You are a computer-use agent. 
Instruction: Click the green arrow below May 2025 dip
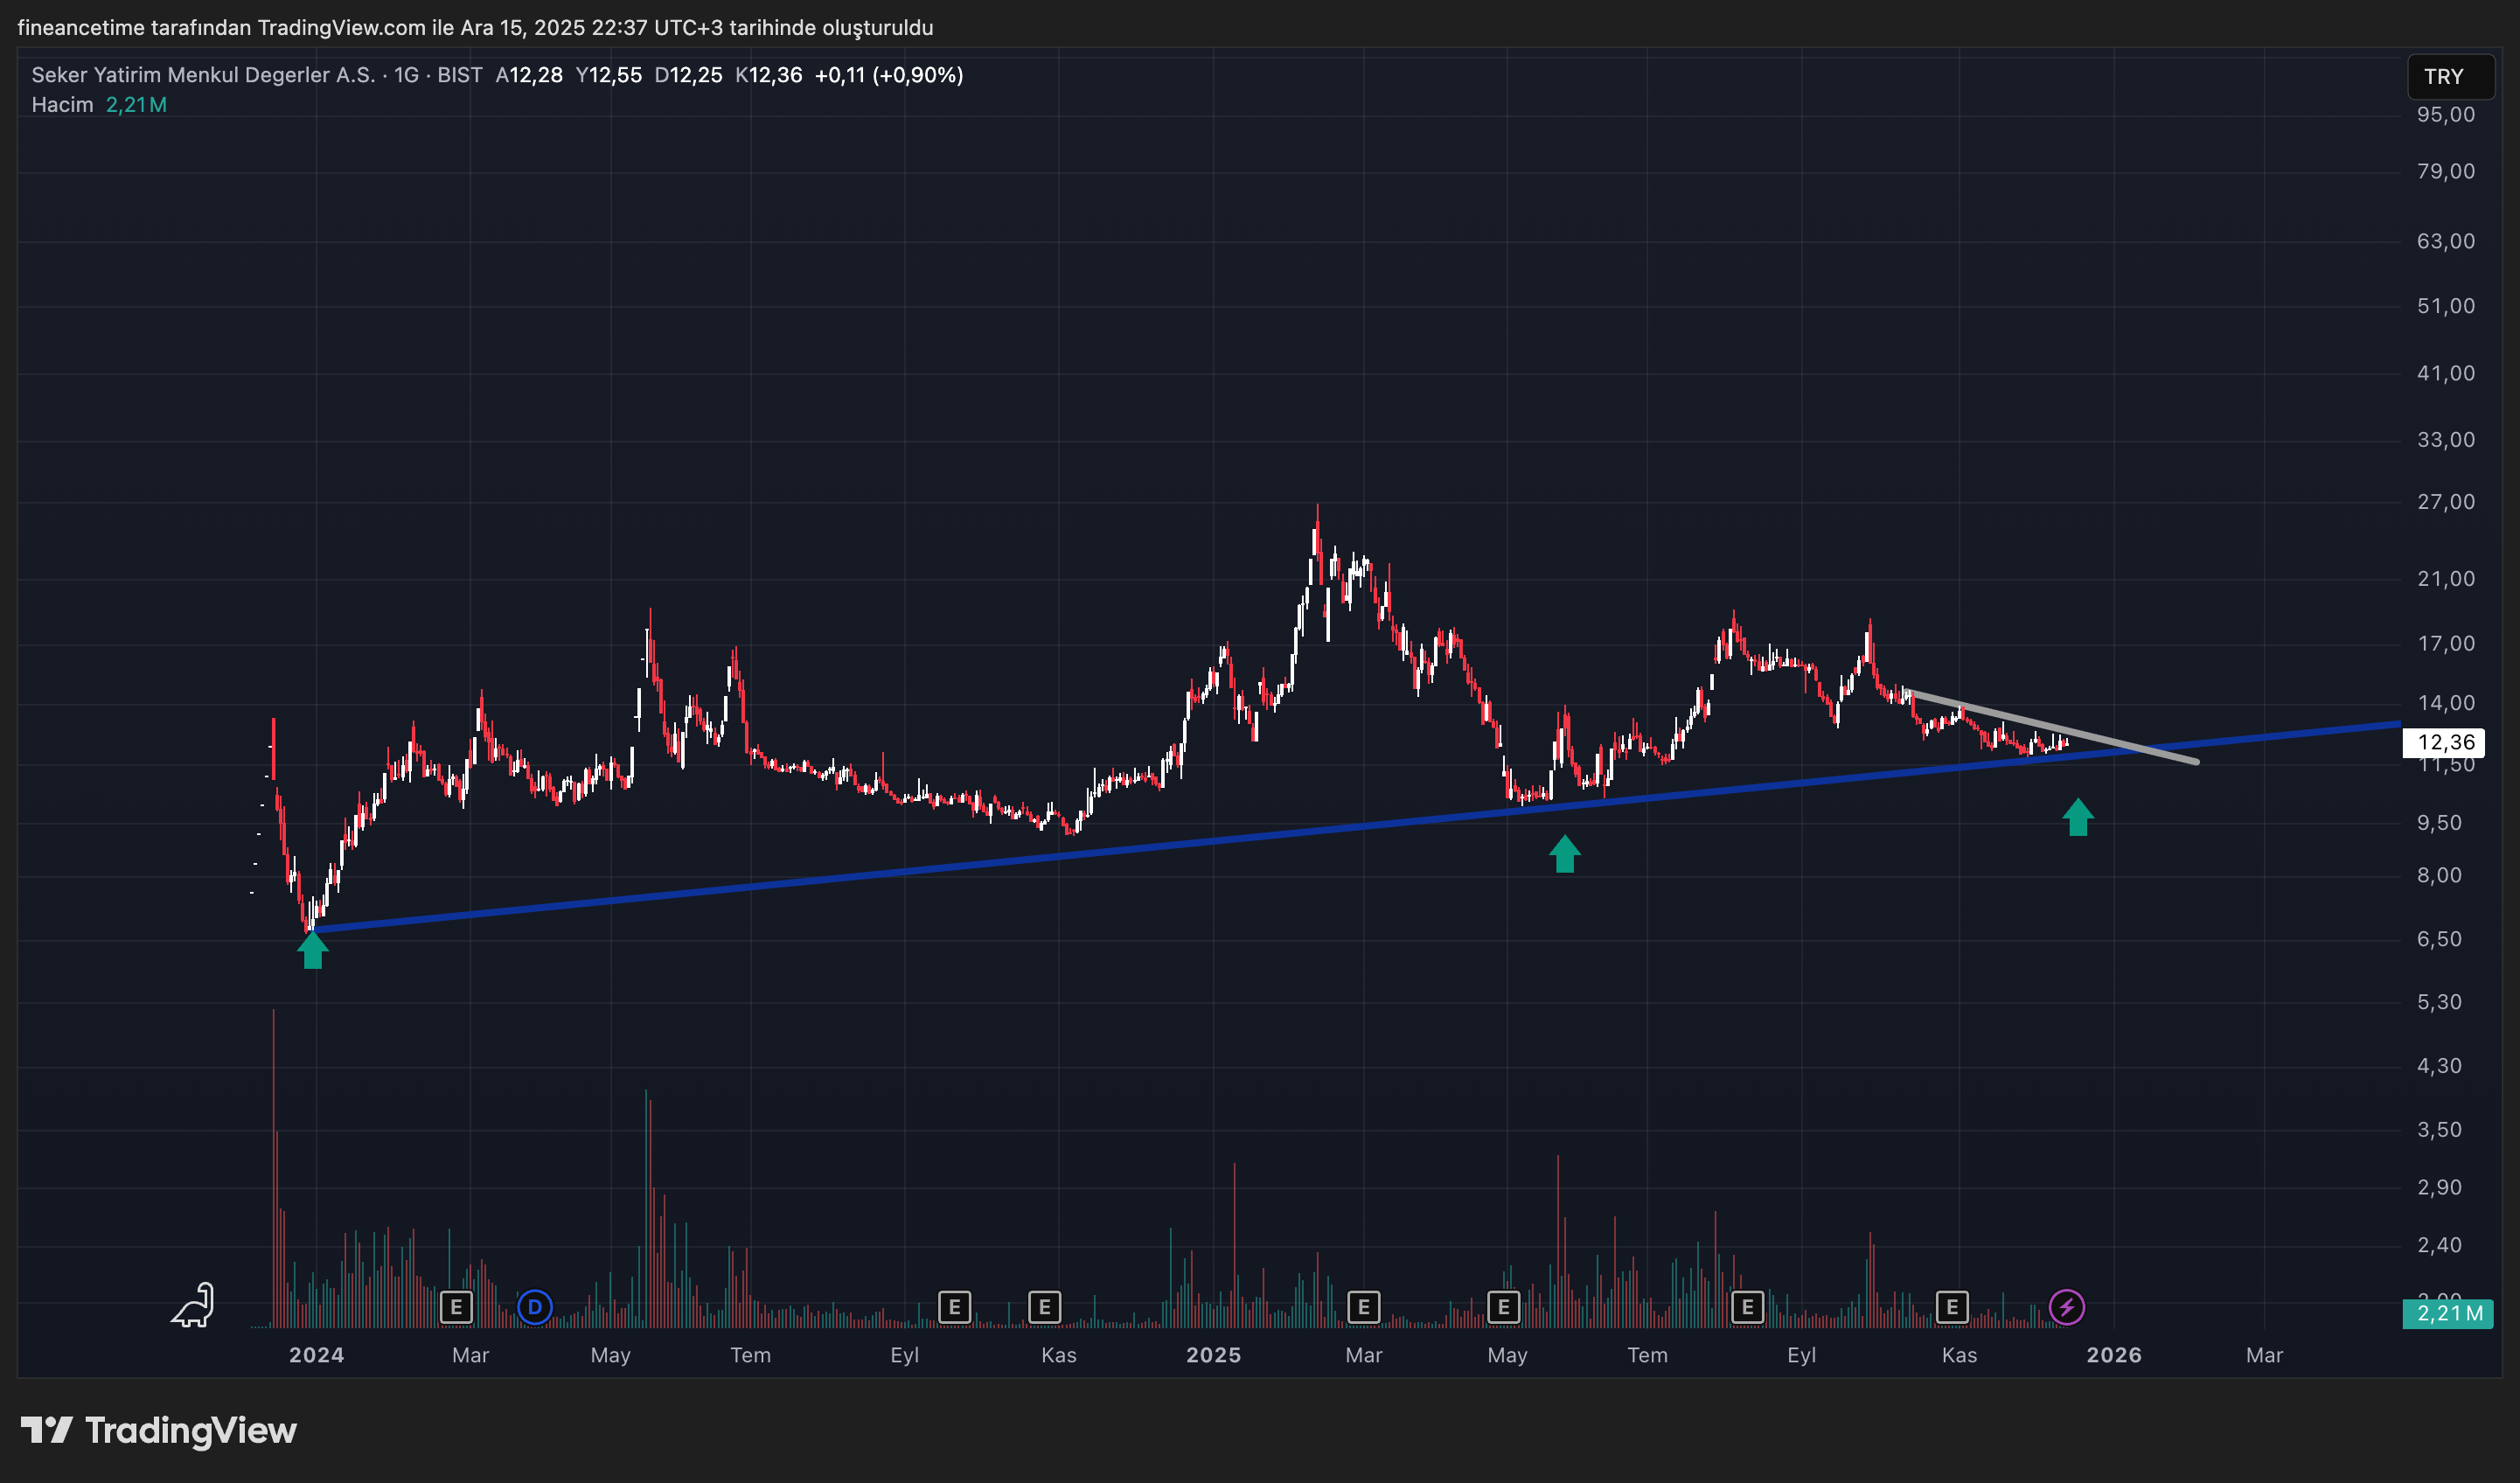pyautogui.click(x=1564, y=854)
